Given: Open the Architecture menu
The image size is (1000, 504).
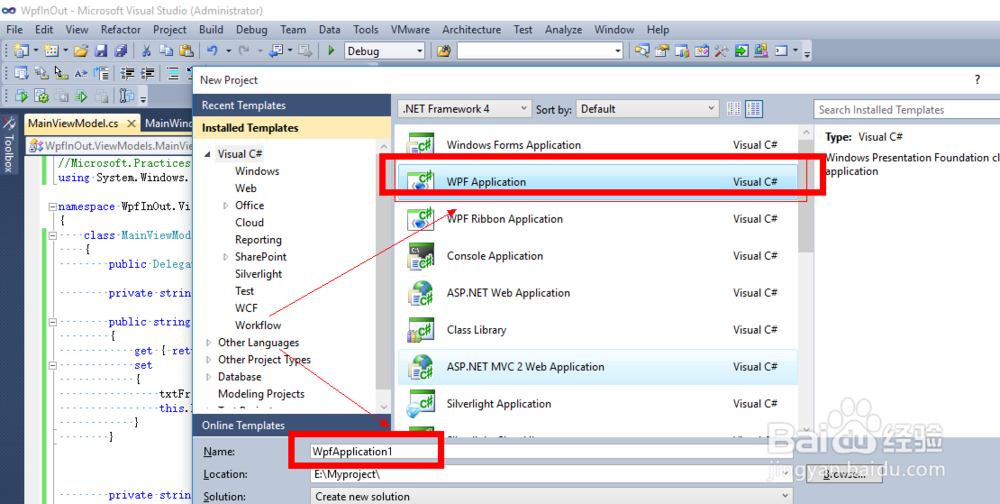Looking at the screenshot, I should (471, 29).
